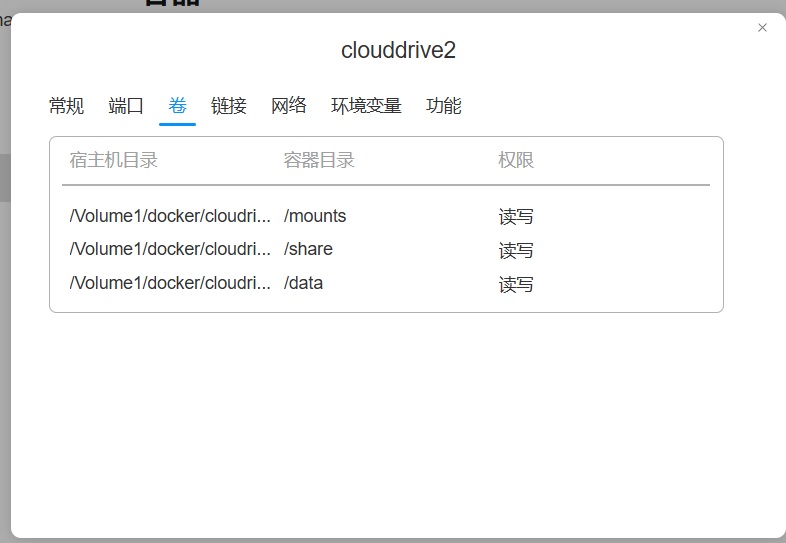Click the 容器目录 column header
786x543 pixels.
coord(319,160)
